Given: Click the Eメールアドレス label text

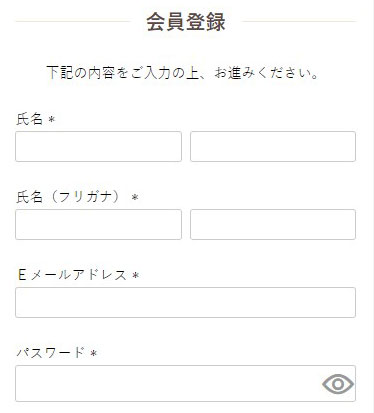Looking at the screenshot, I should (x=72, y=275).
